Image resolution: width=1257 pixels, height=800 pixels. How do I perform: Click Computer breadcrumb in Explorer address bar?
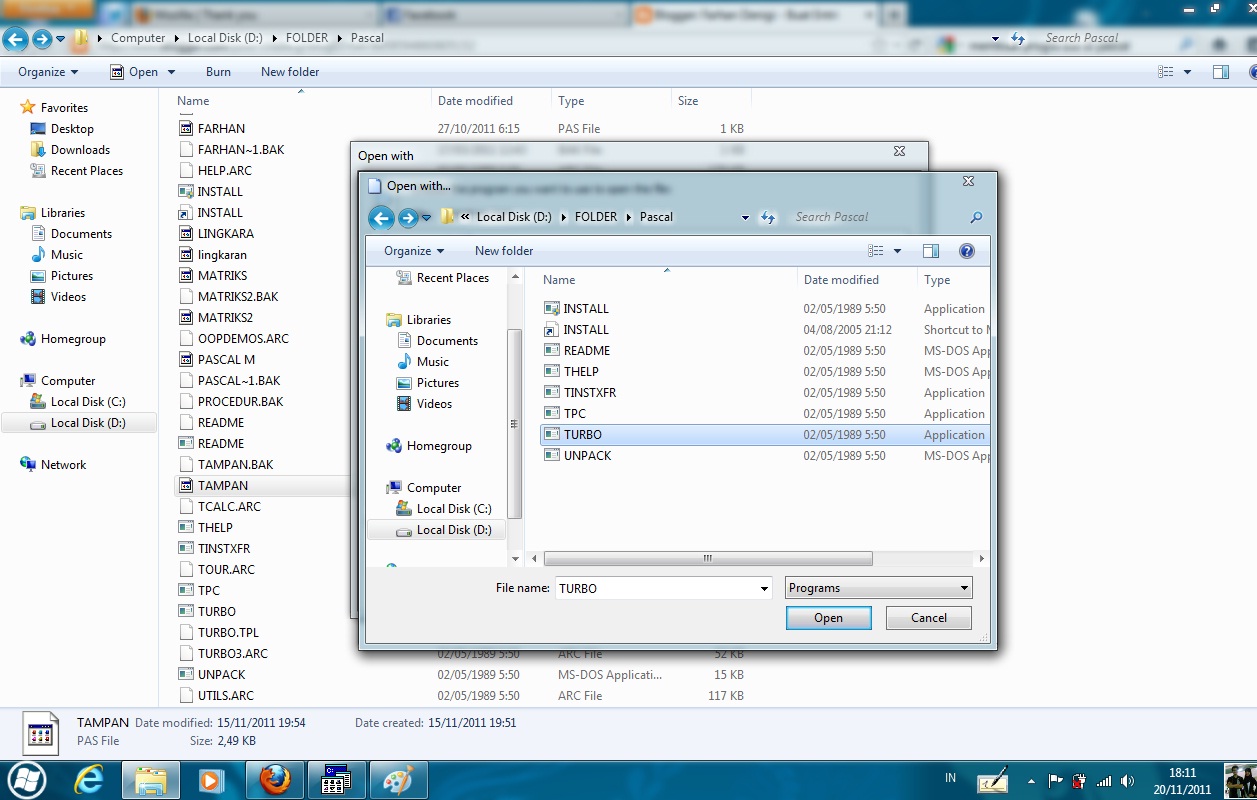click(x=138, y=38)
